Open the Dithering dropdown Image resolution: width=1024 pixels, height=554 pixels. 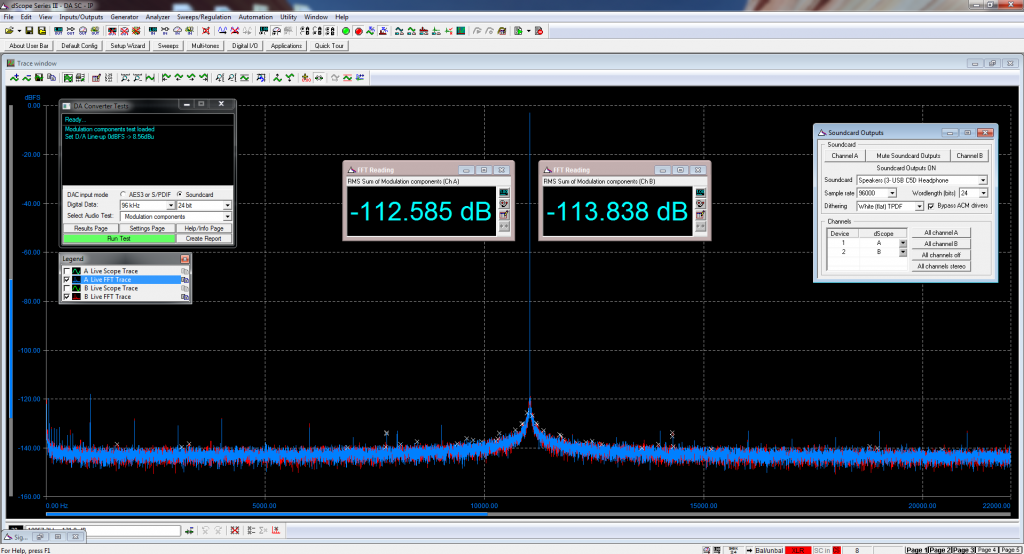click(919, 206)
